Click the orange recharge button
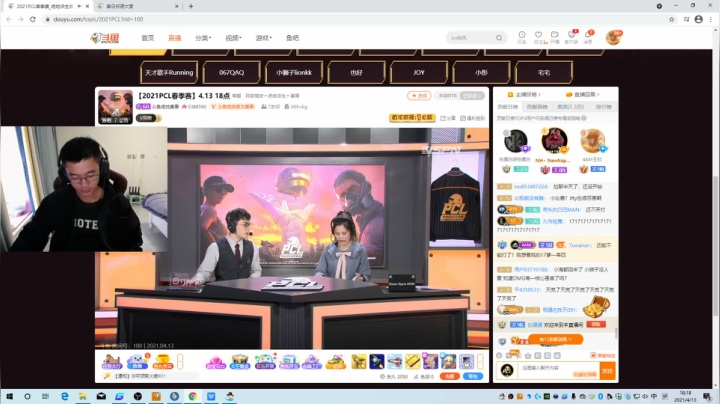This screenshot has height=404, width=720. coord(450,376)
